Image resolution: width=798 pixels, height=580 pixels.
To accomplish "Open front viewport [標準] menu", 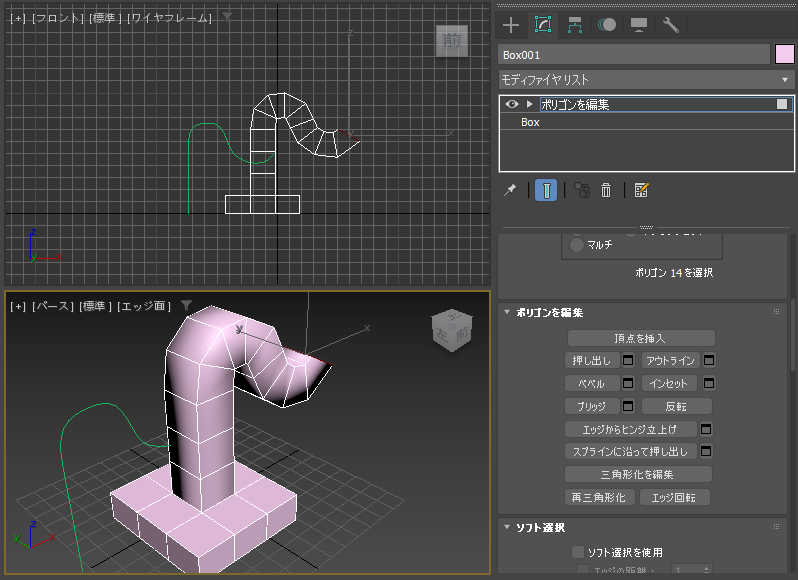I will (x=105, y=18).
